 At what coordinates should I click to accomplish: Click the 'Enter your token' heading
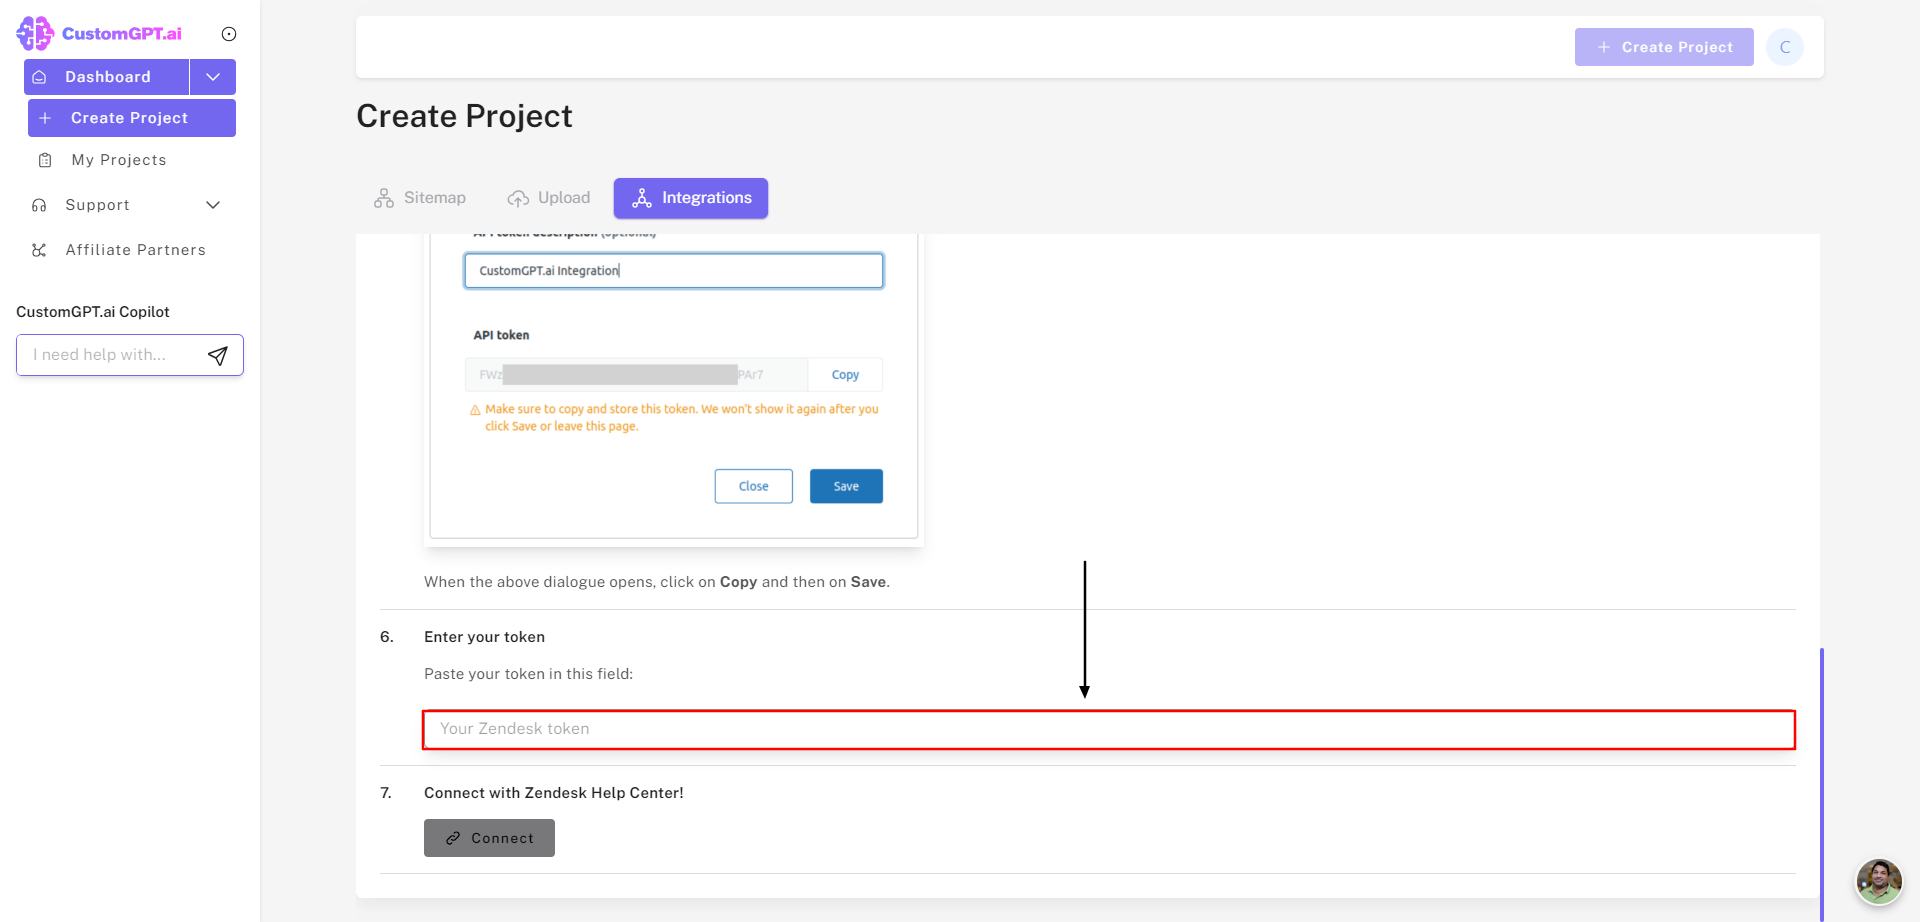point(484,637)
